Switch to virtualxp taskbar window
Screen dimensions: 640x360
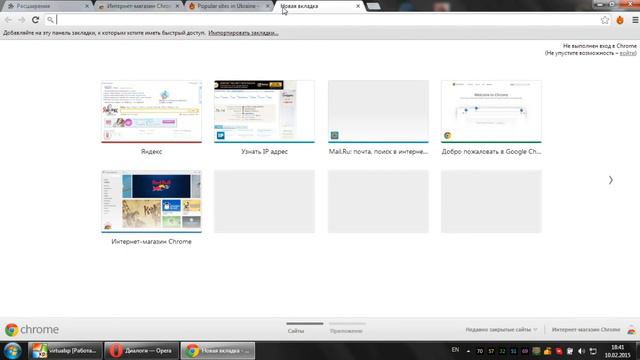click(x=65, y=351)
